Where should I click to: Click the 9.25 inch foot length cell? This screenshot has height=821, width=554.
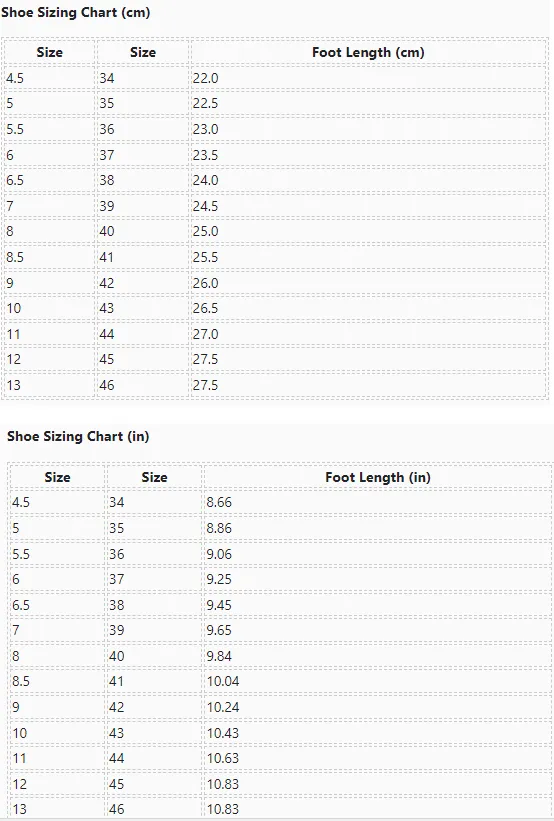tap(378, 579)
